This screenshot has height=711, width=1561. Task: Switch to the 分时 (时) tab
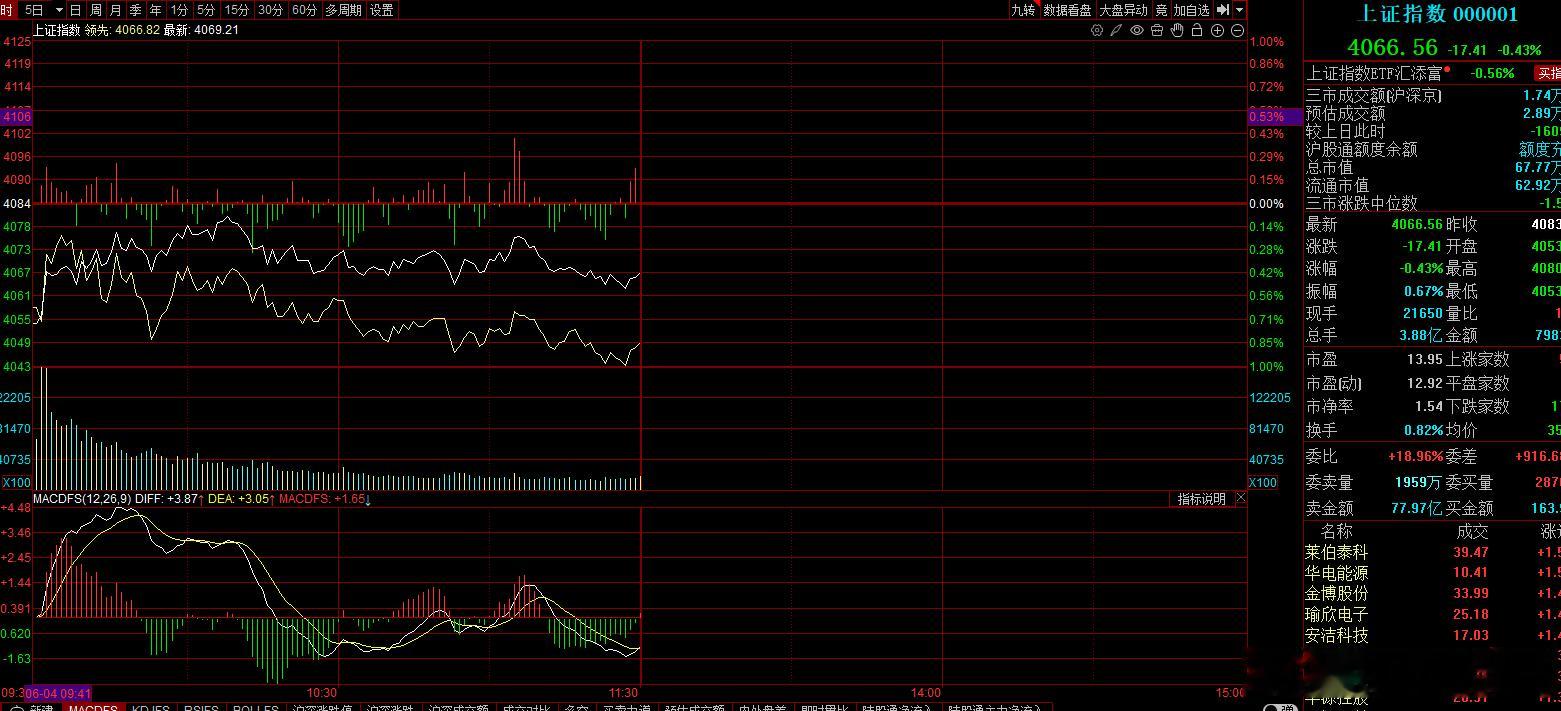pos(7,10)
